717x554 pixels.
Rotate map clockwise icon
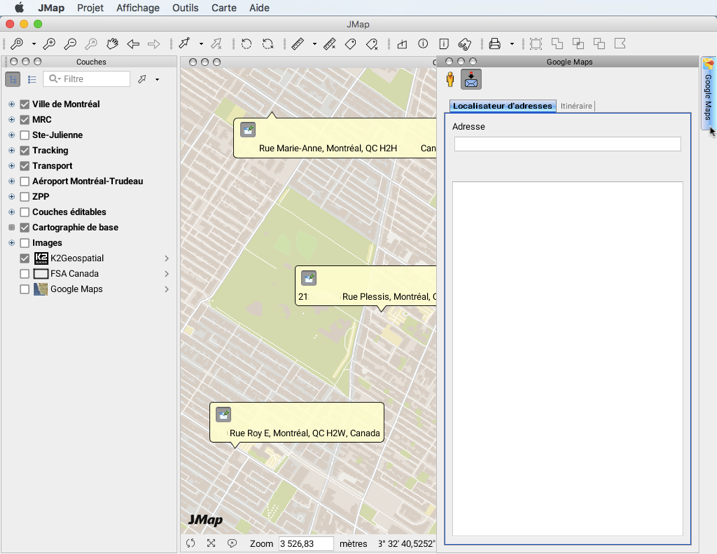pos(268,44)
